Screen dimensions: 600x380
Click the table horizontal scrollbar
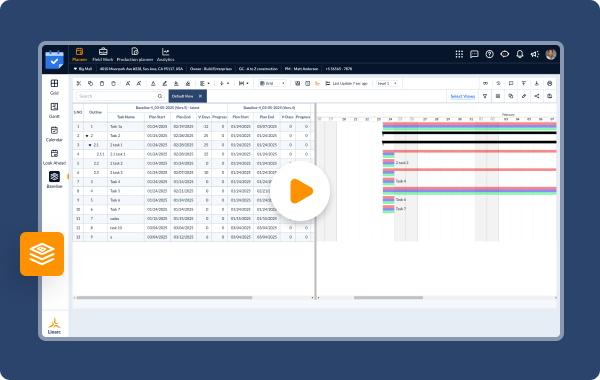164,297
